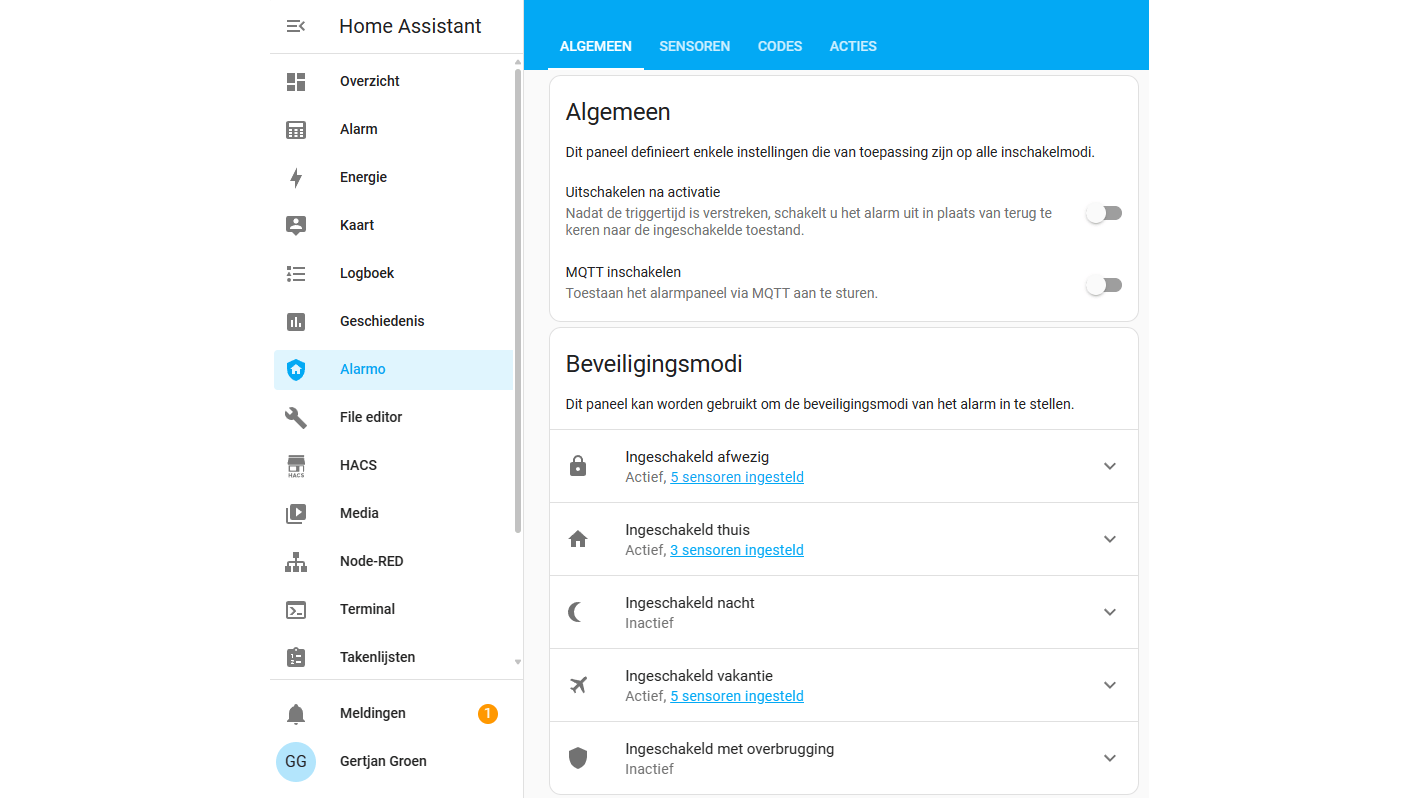The image size is (1419, 798).
Task: Open the Overzicht dashboard icon
Action: [x=296, y=81]
